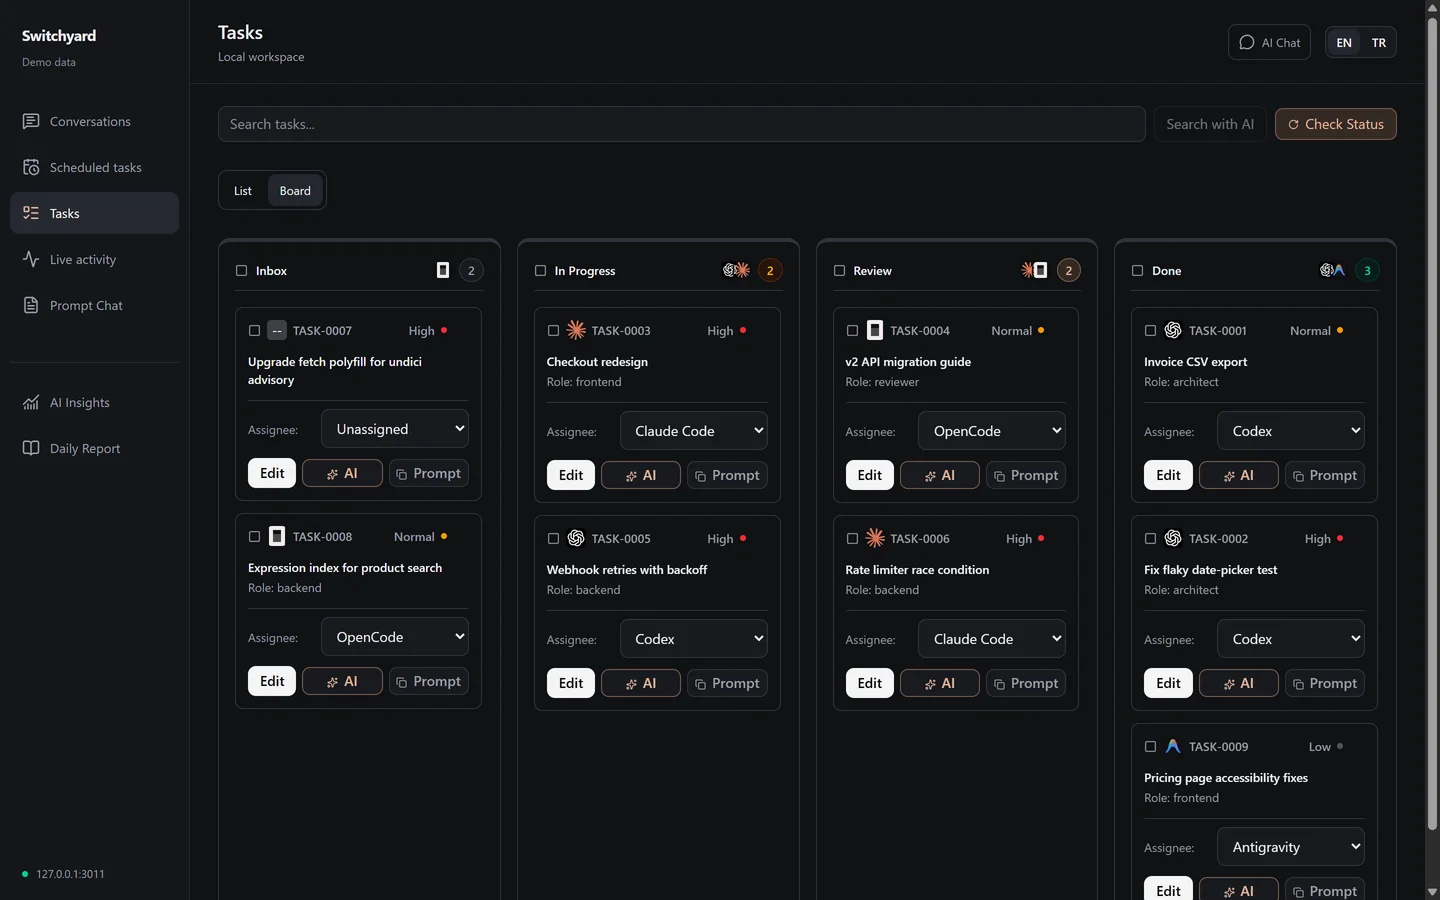1440x900 pixels.
Task: Tick the Inbox column select-all checkbox
Action: tap(241, 270)
